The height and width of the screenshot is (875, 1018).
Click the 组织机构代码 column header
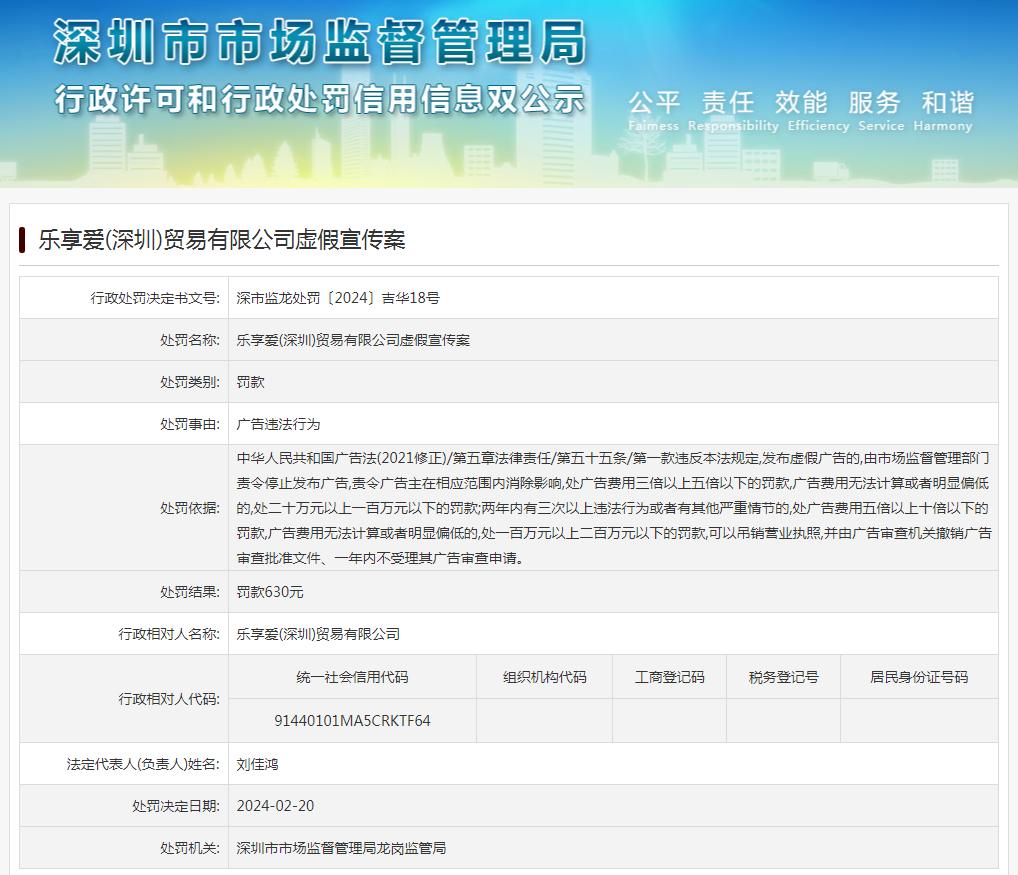(544, 677)
